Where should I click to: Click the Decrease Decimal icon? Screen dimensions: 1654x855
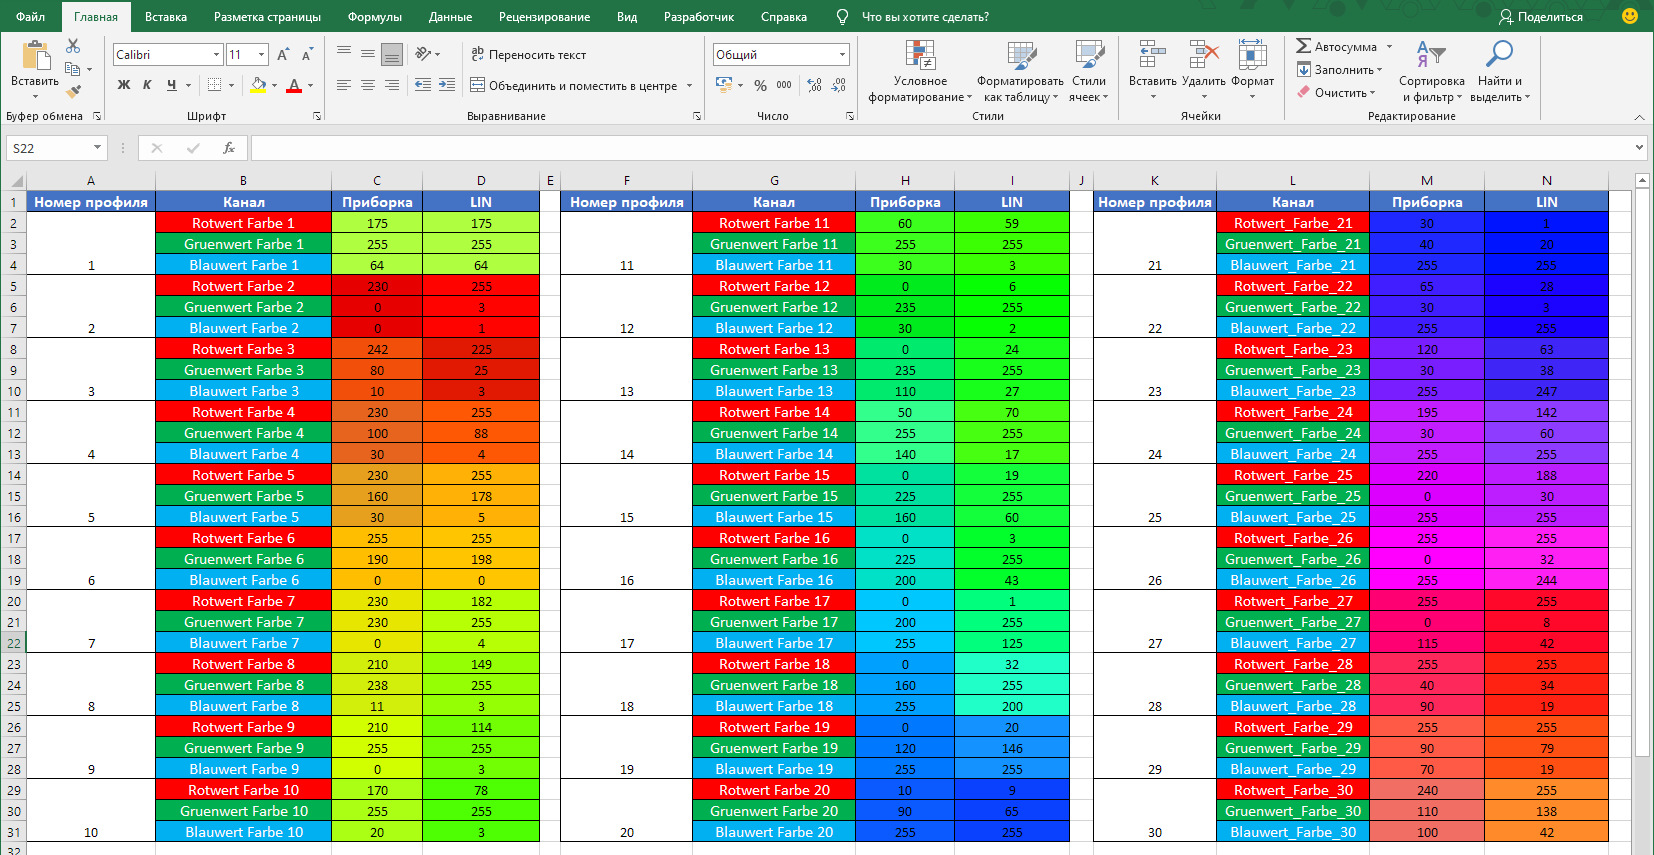pos(839,85)
